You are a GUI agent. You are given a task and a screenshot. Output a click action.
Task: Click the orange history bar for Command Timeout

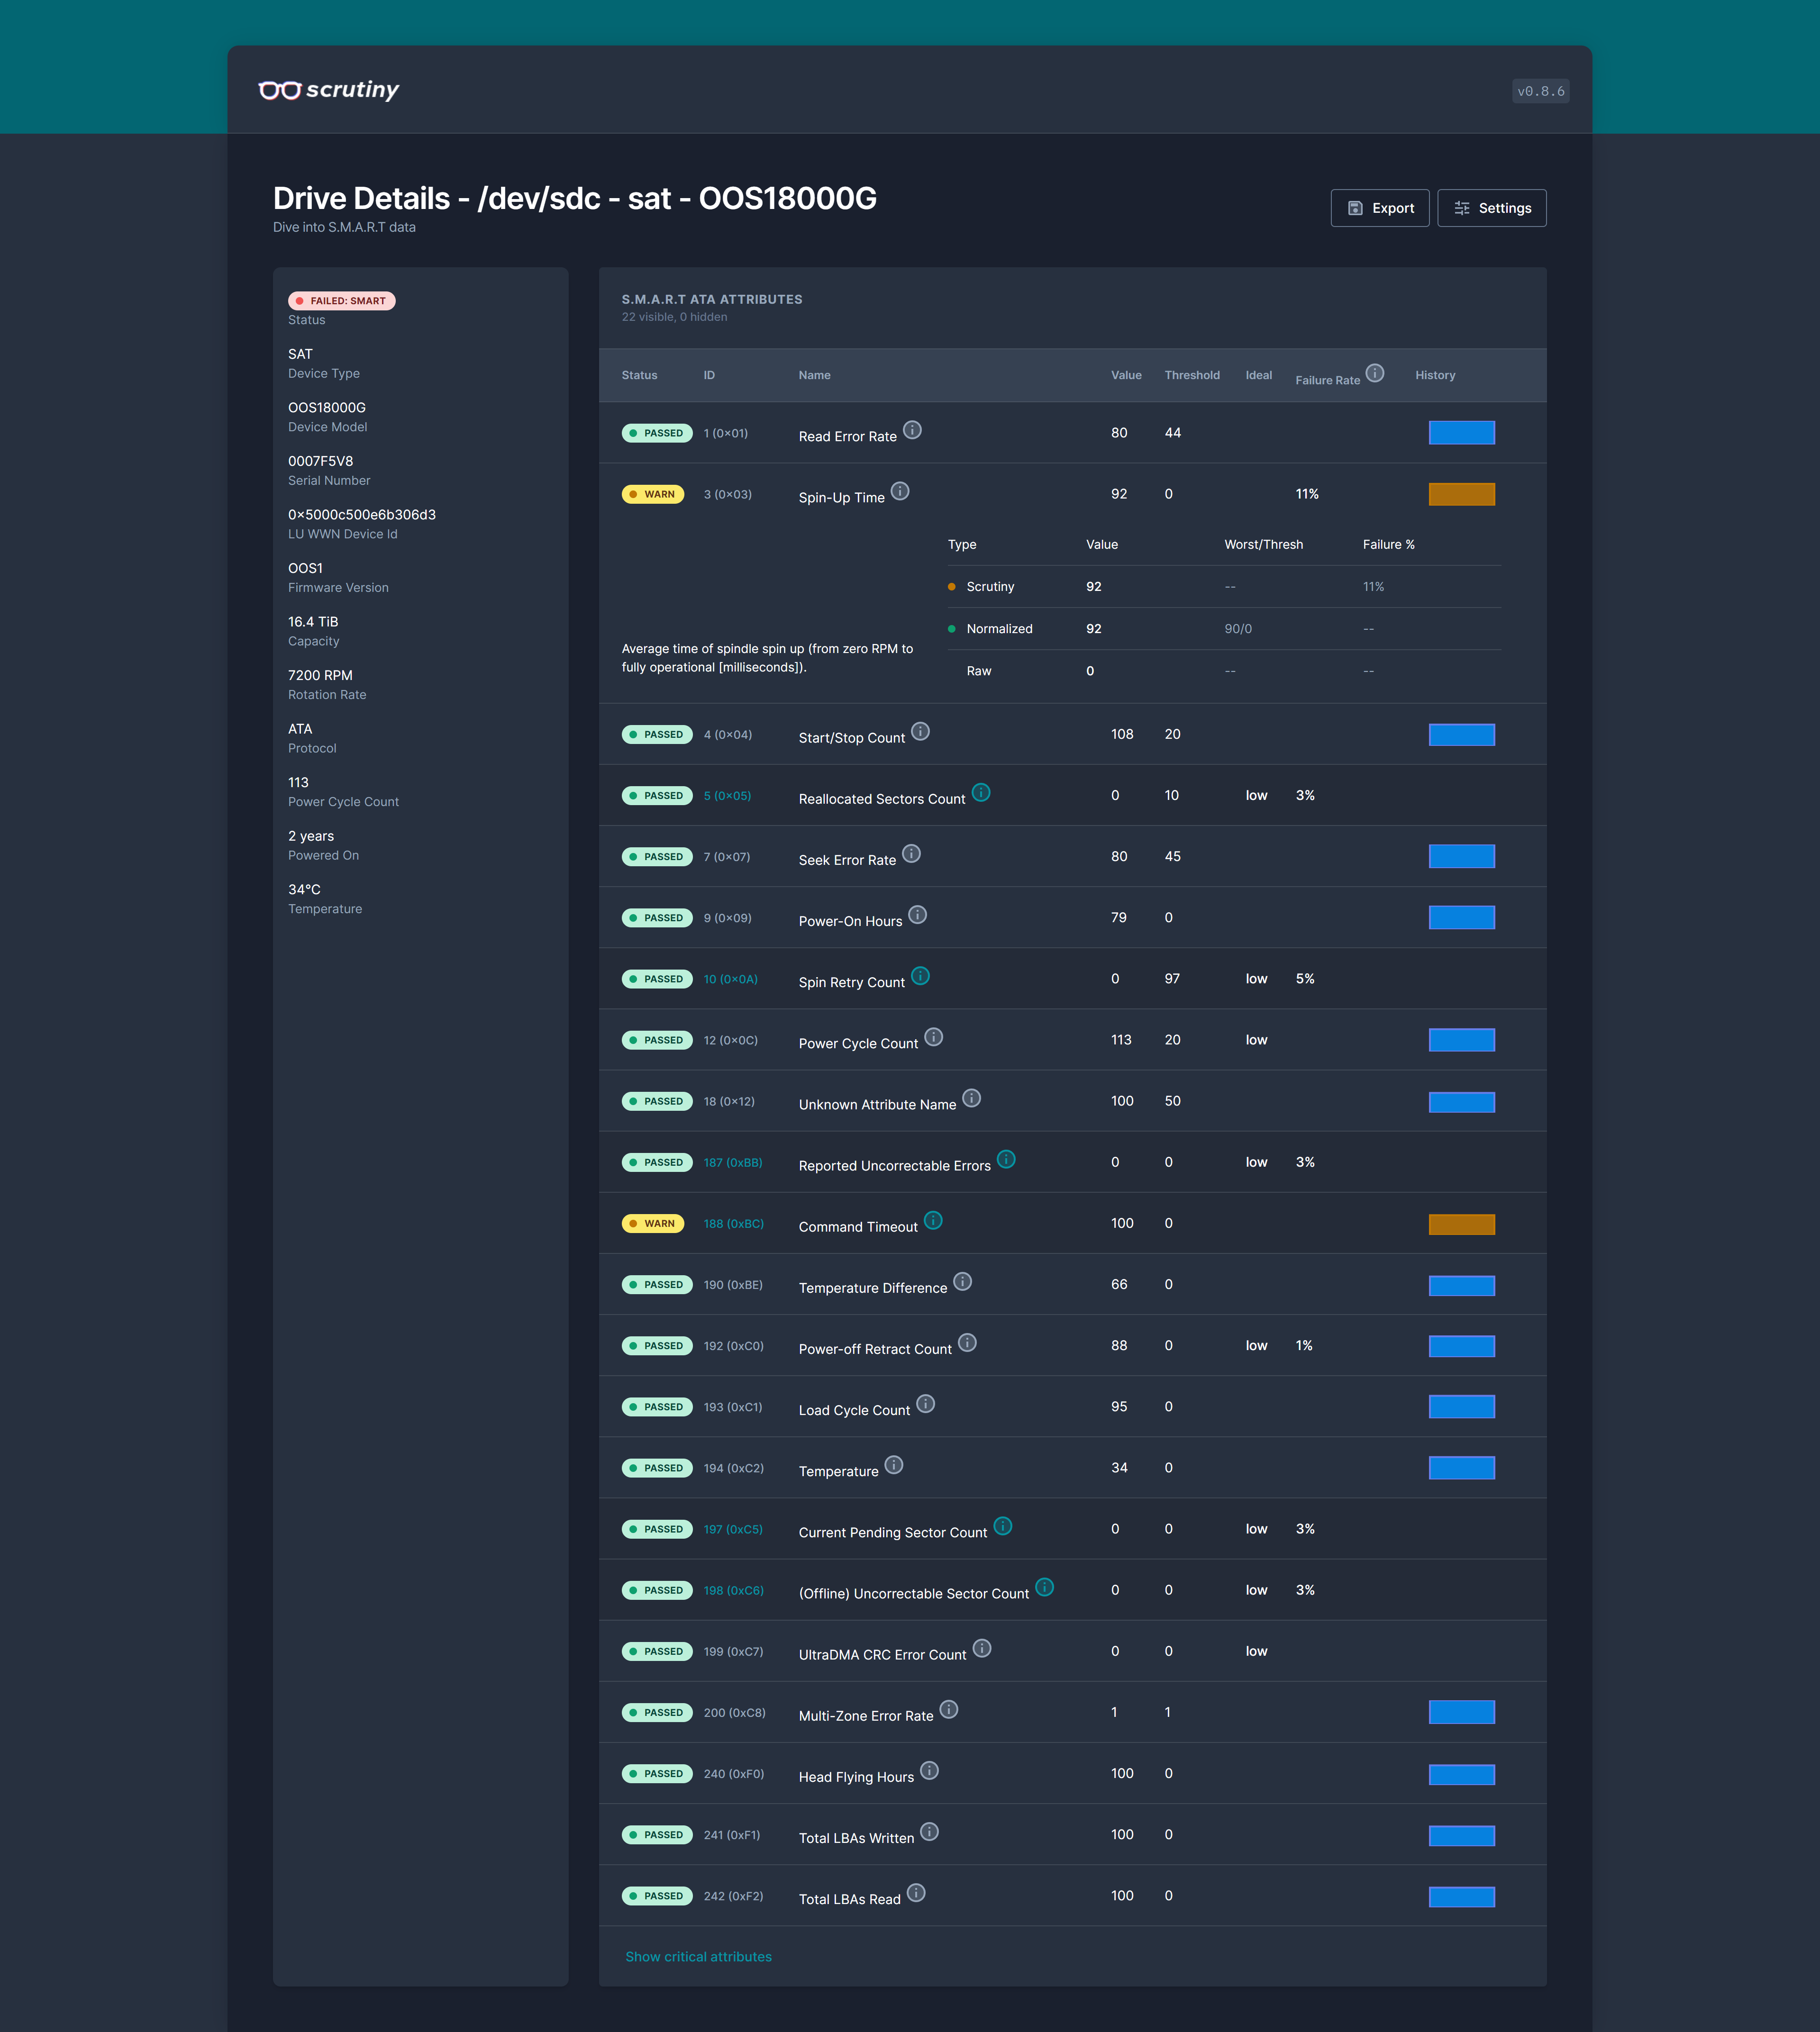(1461, 1224)
